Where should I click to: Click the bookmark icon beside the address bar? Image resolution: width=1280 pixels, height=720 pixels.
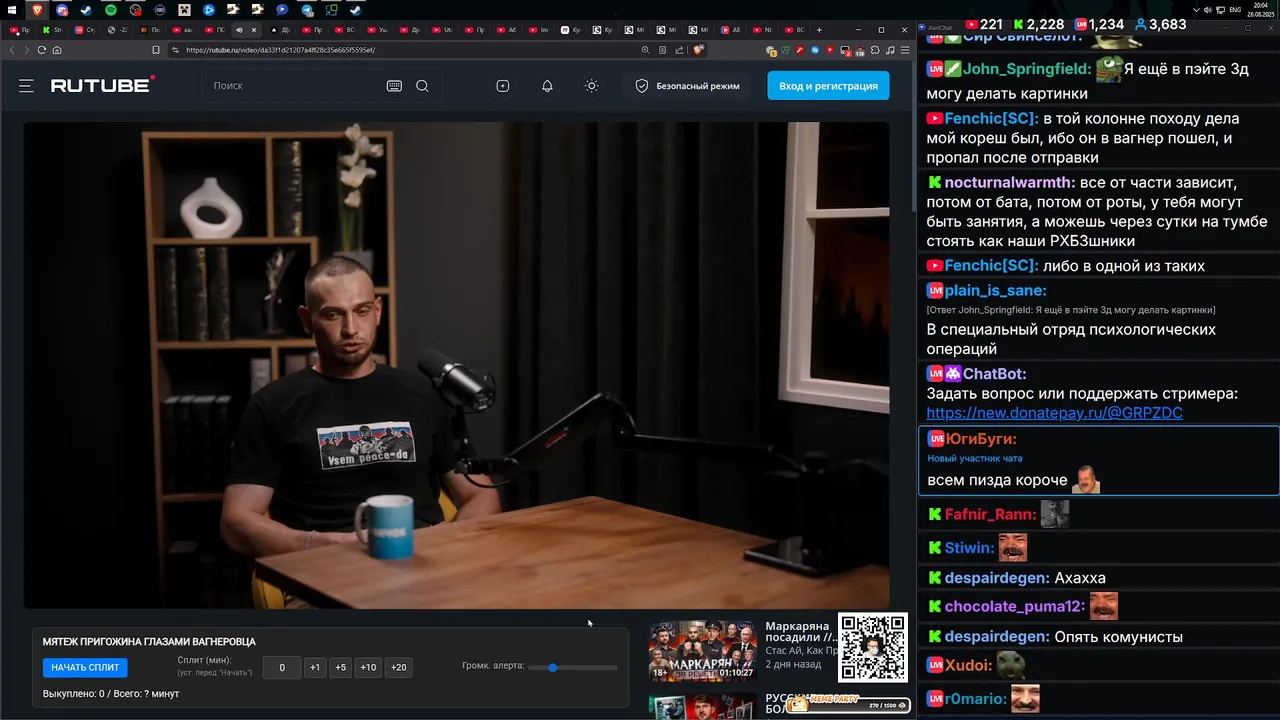[156, 50]
